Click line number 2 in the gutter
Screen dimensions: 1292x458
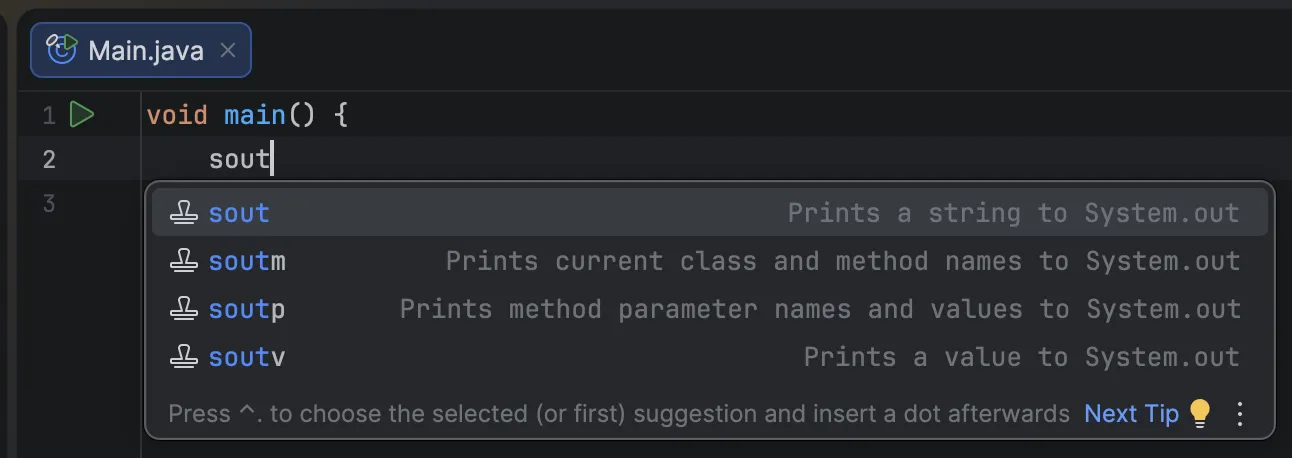(48, 159)
